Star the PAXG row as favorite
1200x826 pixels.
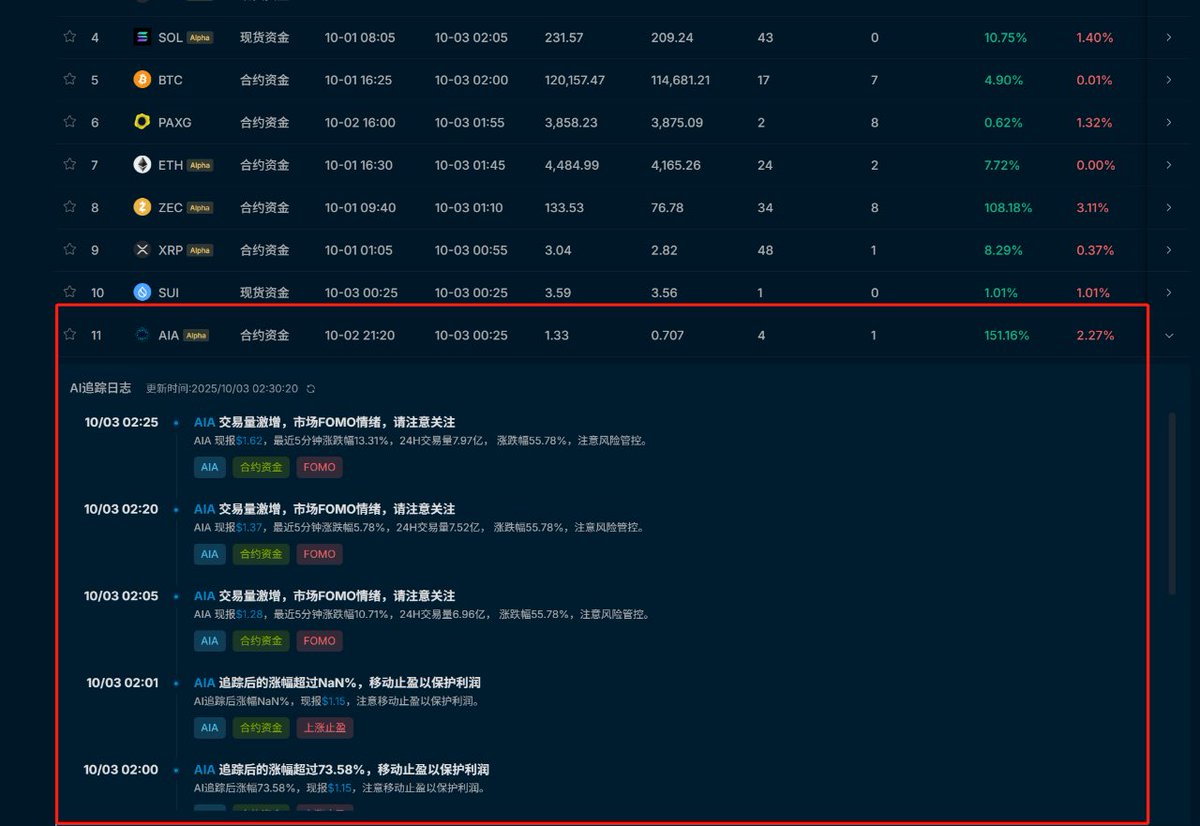coord(69,122)
